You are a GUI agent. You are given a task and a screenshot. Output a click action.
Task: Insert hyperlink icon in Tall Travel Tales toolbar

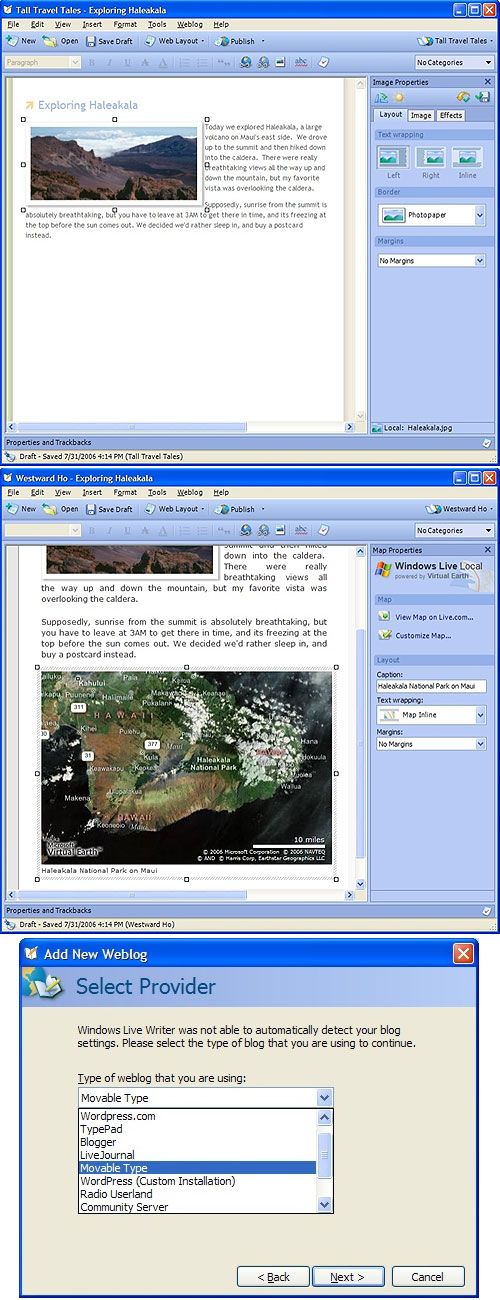(x=246, y=62)
